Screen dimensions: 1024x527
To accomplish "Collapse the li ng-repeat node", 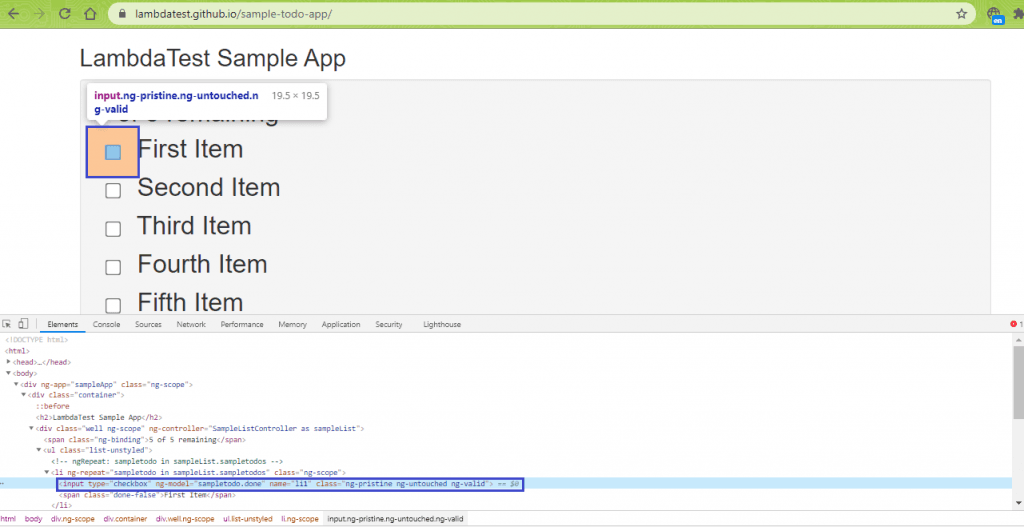I will 47,472.
